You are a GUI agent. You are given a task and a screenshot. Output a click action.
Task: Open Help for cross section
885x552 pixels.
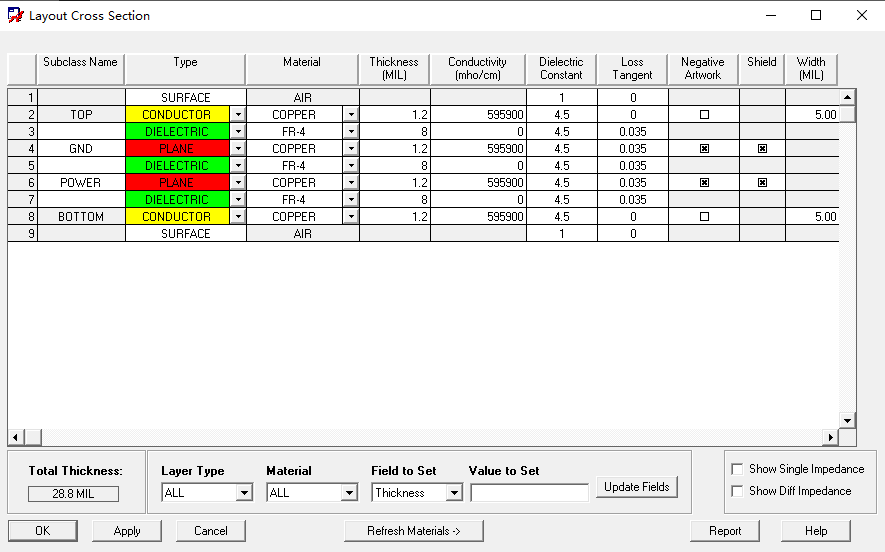816,531
